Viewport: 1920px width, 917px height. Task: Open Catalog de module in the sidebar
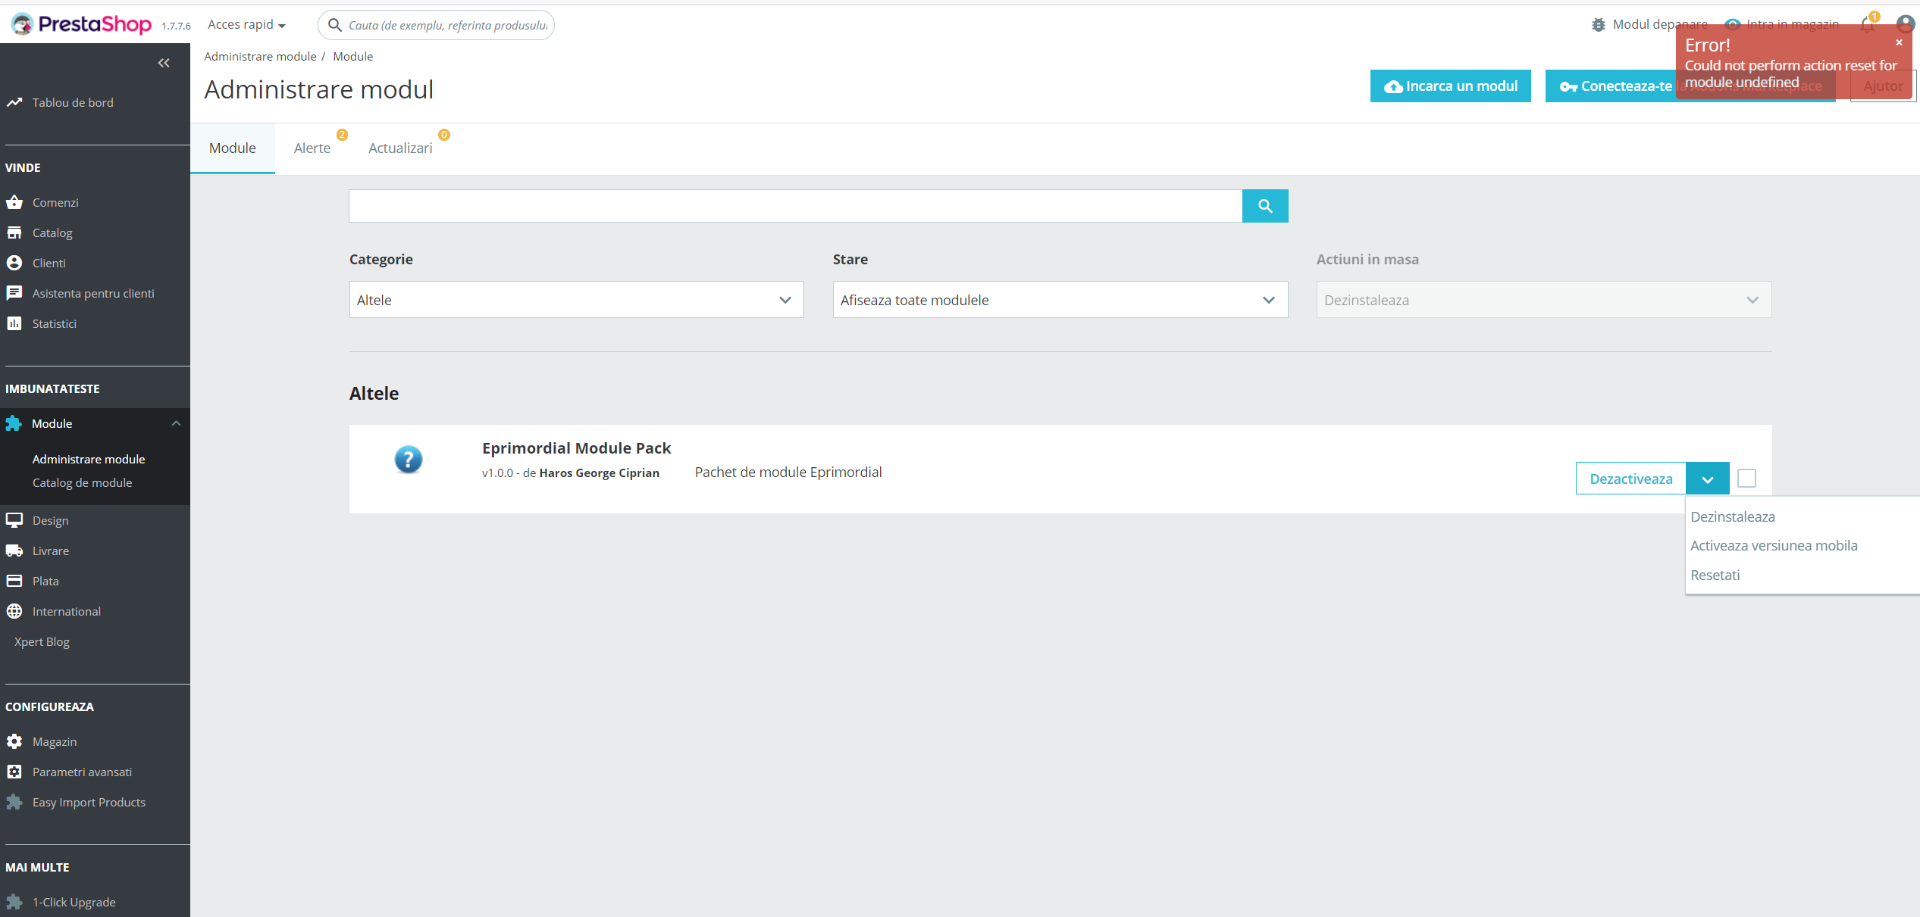82,483
